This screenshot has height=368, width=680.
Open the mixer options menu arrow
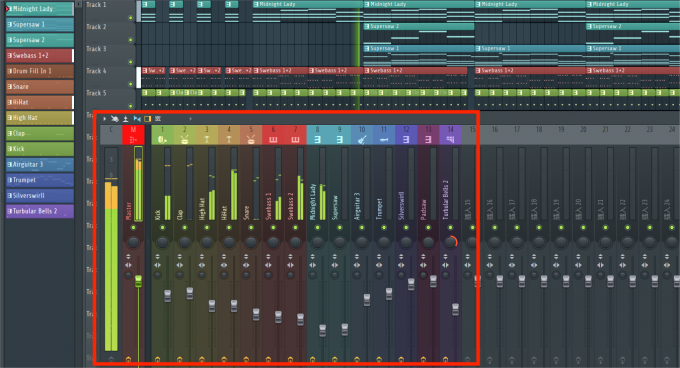105,118
